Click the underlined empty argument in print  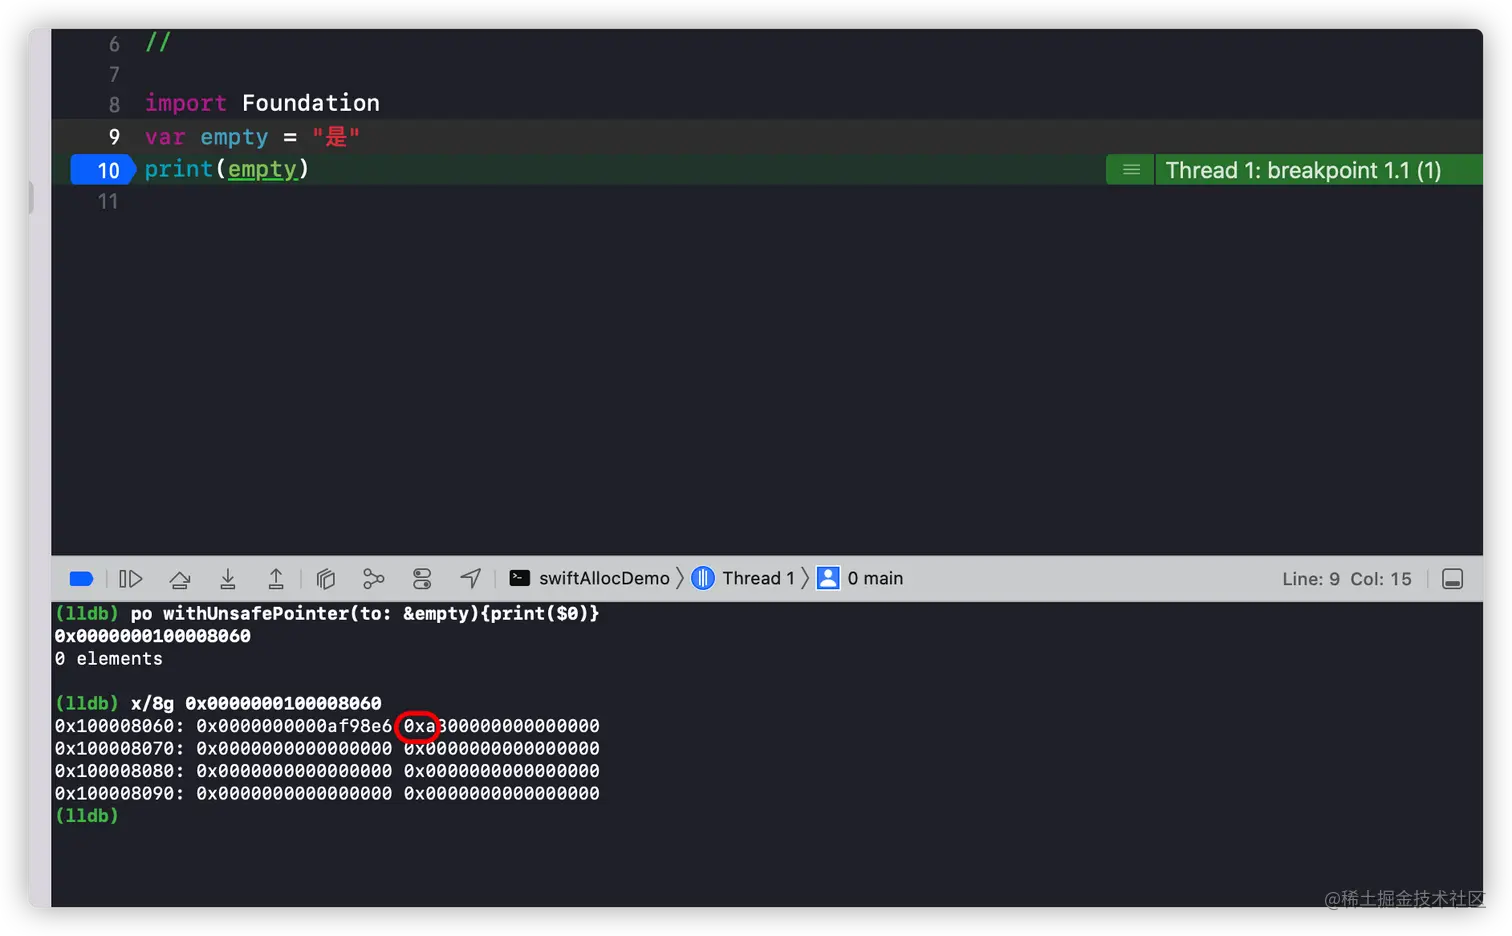(262, 169)
